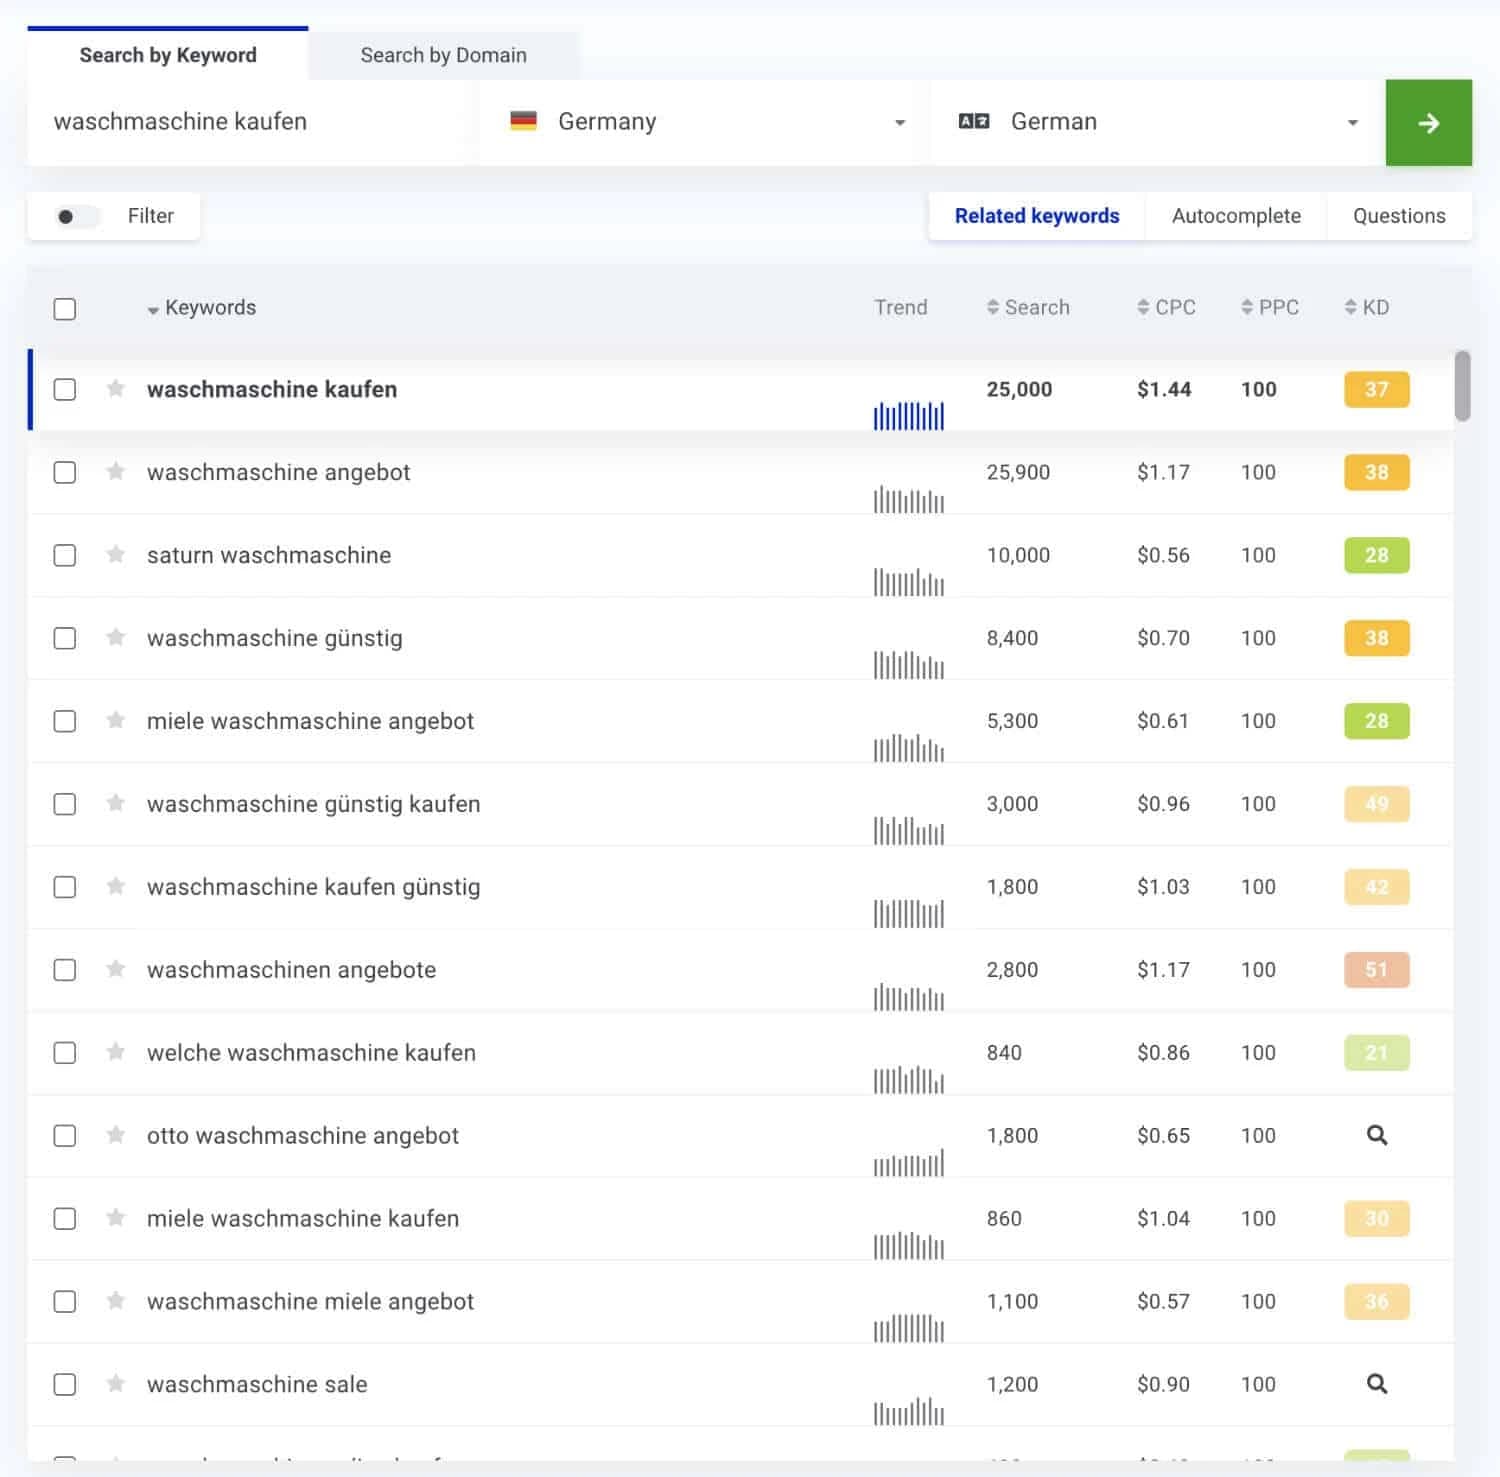
Task: Open the Germany country dropdown
Action: pyautogui.click(x=899, y=121)
